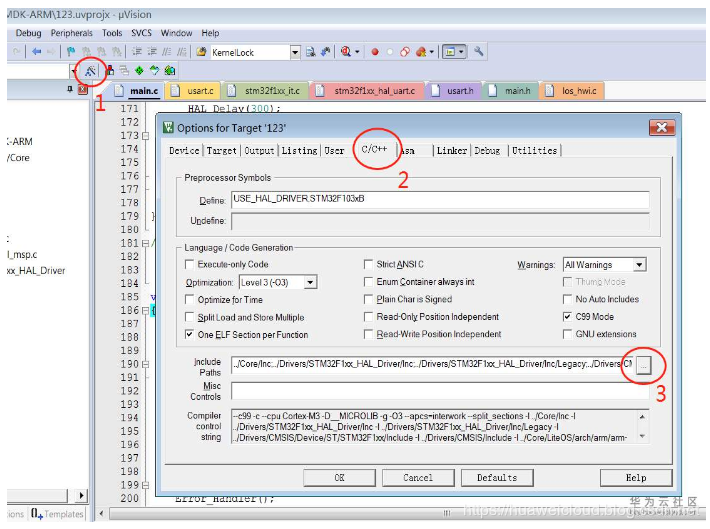The width and height of the screenshot is (710, 529).
Task: Navigate backwards with blue left arrow
Action: (x=37, y=52)
